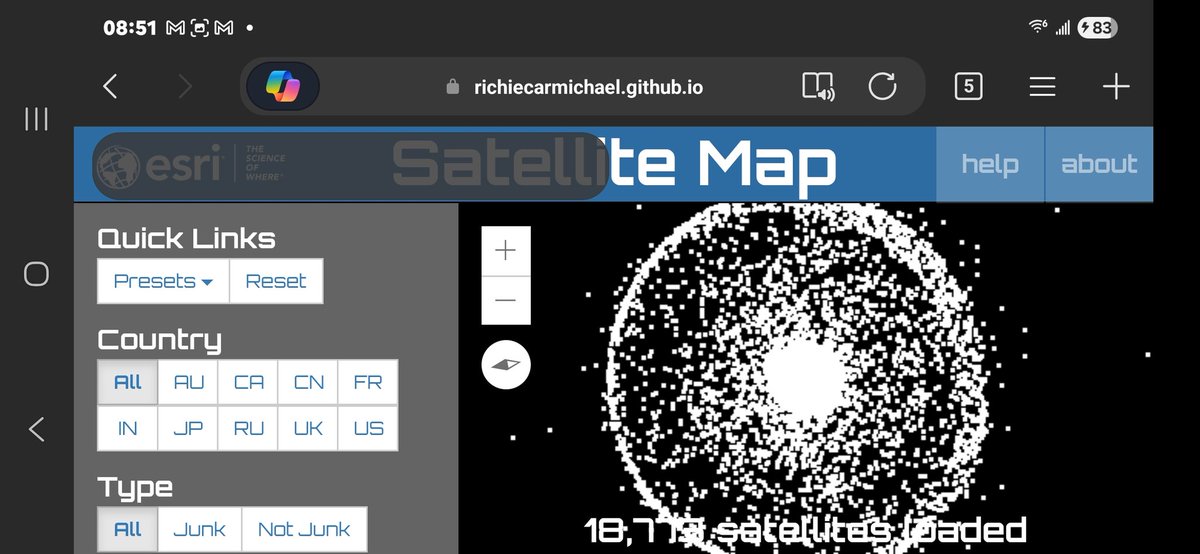Reset map orientation with compass button

click(506, 365)
